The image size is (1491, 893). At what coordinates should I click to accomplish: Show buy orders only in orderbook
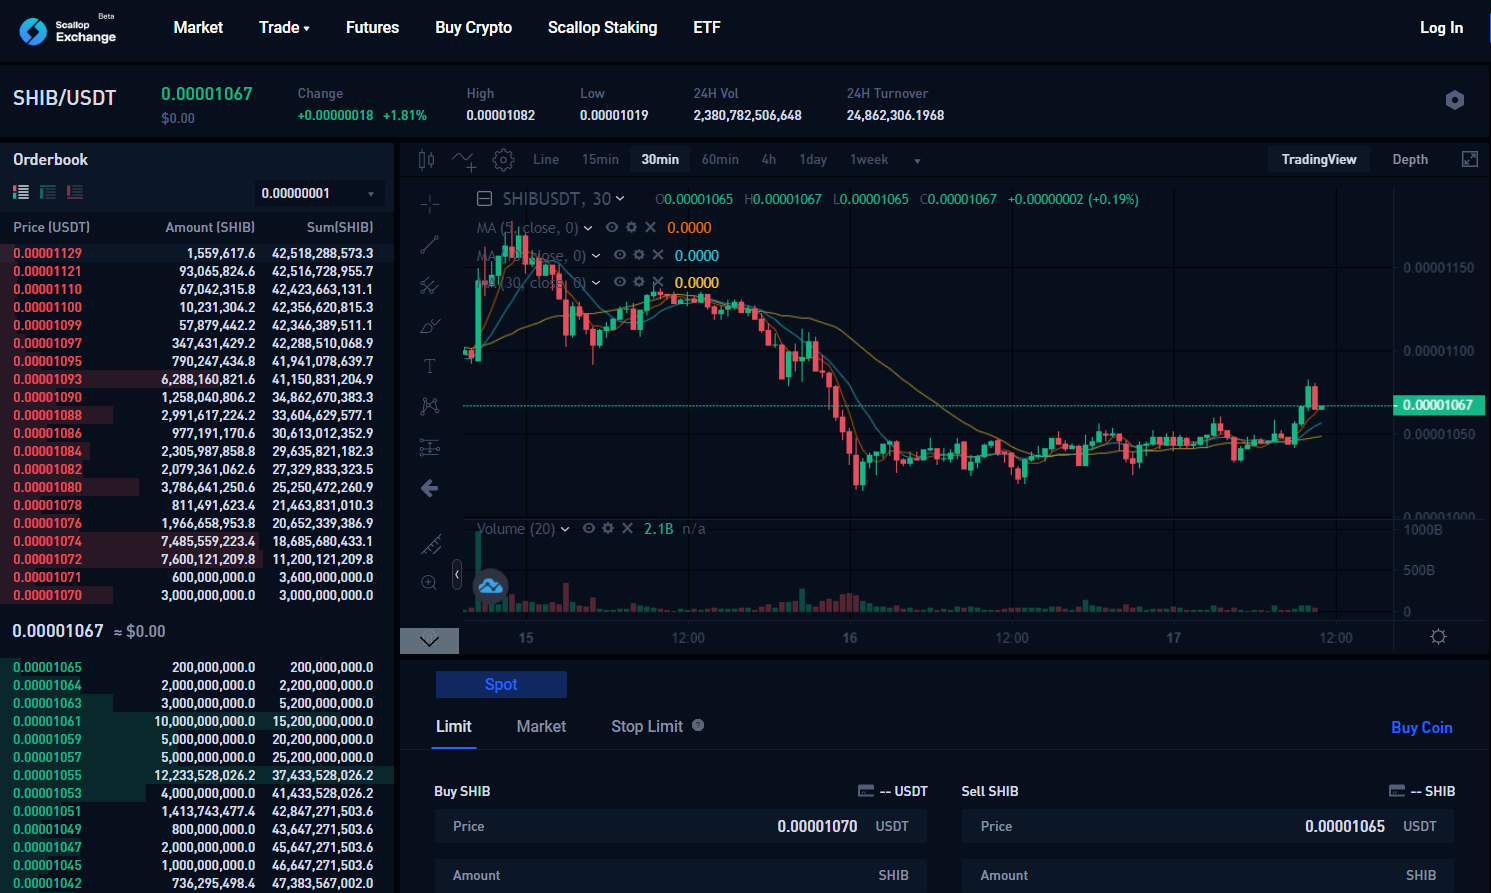(x=48, y=192)
